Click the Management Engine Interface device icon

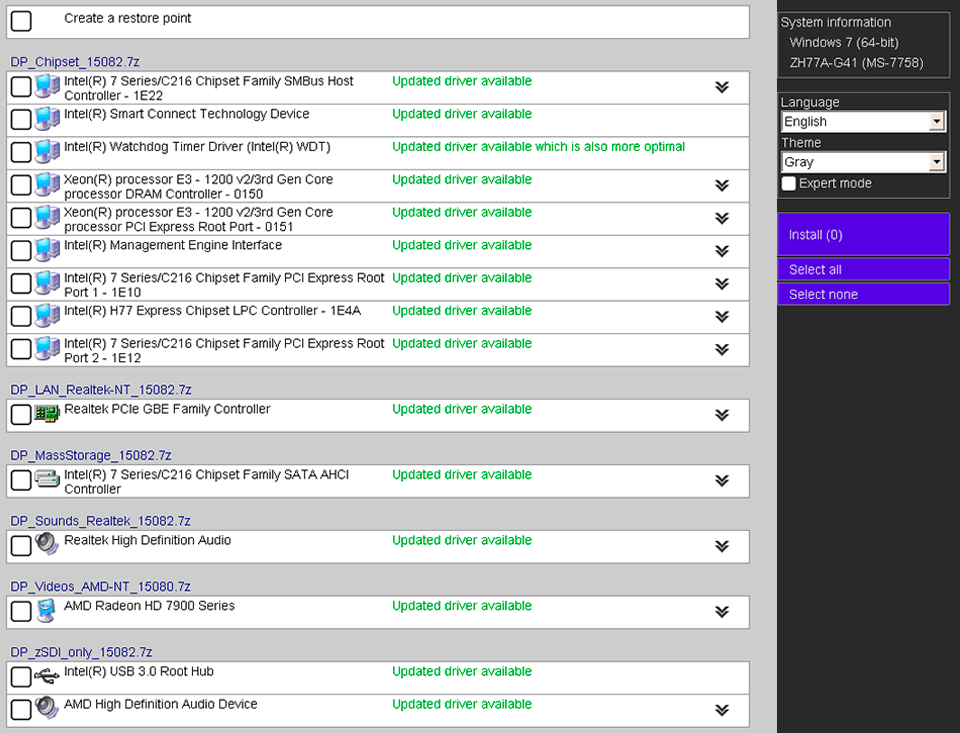click(x=47, y=250)
